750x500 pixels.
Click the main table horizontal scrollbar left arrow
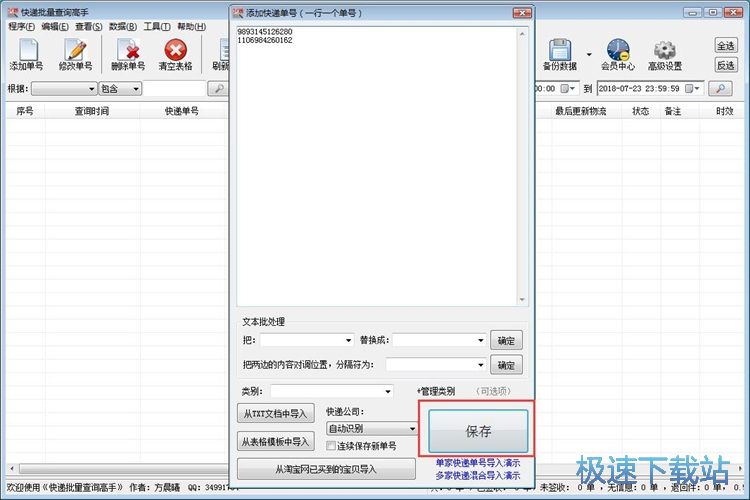(12, 468)
